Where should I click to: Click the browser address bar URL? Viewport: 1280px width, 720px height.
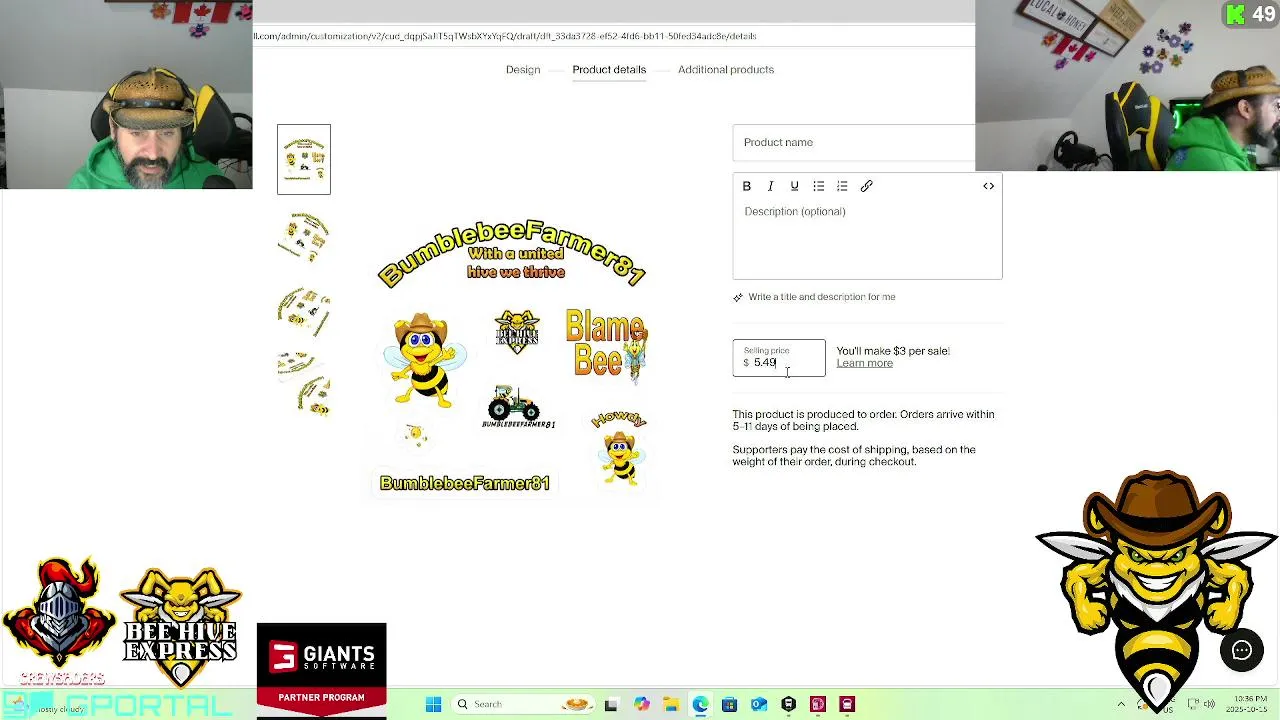click(x=505, y=36)
